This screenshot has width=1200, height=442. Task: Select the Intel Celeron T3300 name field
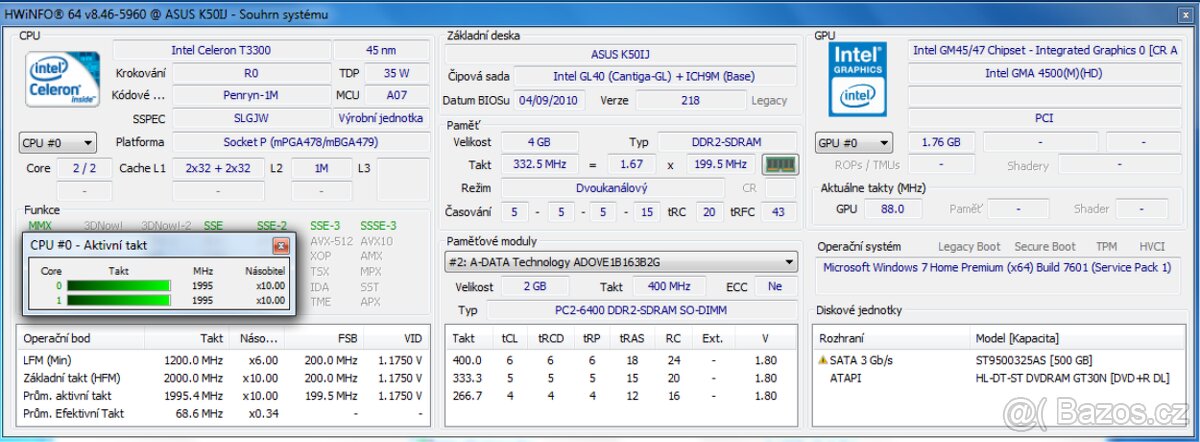tap(221, 50)
